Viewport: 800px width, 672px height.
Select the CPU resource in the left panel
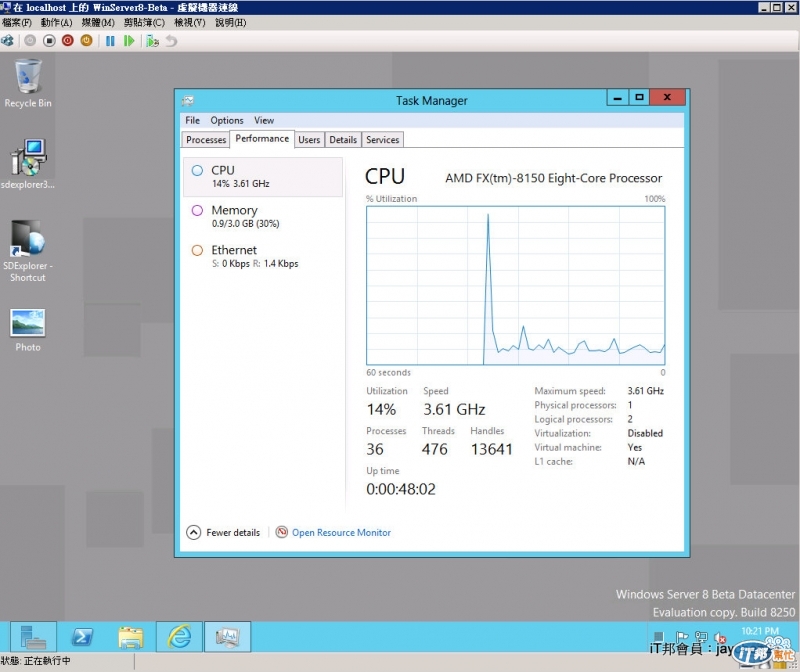[x=263, y=177]
